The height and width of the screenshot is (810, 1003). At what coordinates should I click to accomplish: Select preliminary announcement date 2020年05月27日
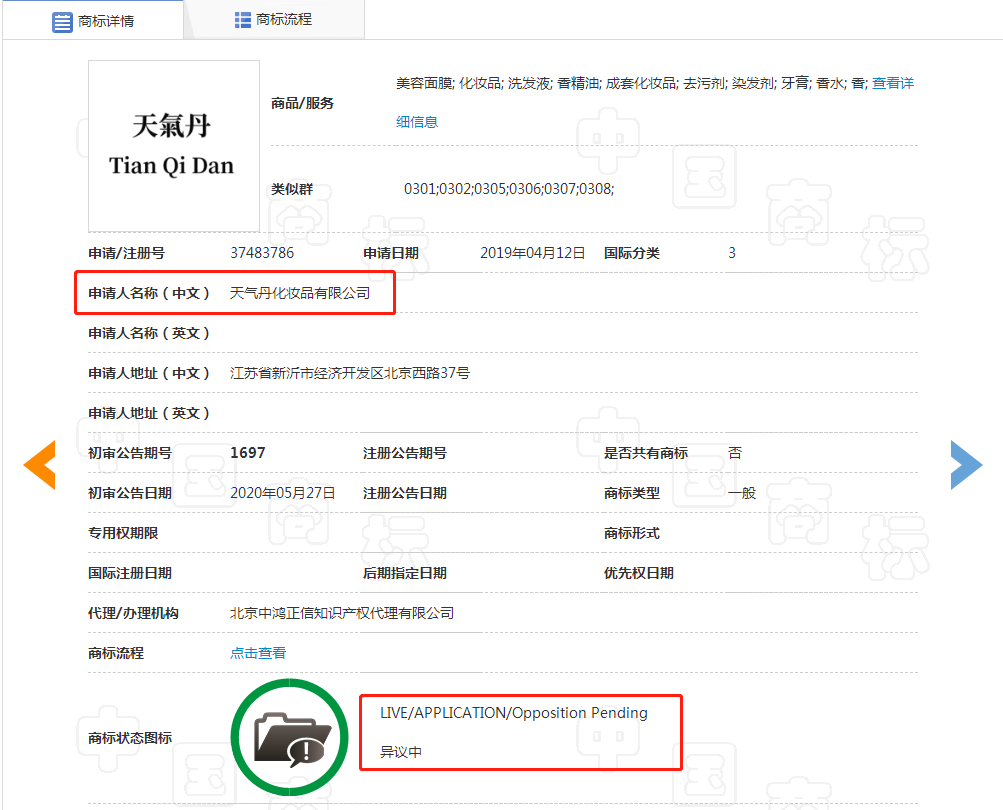tap(283, 493)
